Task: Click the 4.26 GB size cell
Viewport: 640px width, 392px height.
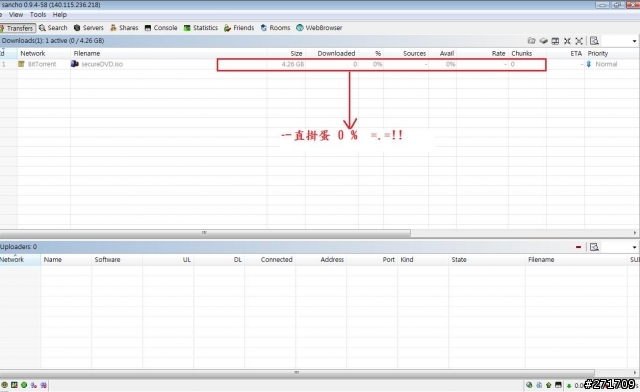Action: (293, 64)
